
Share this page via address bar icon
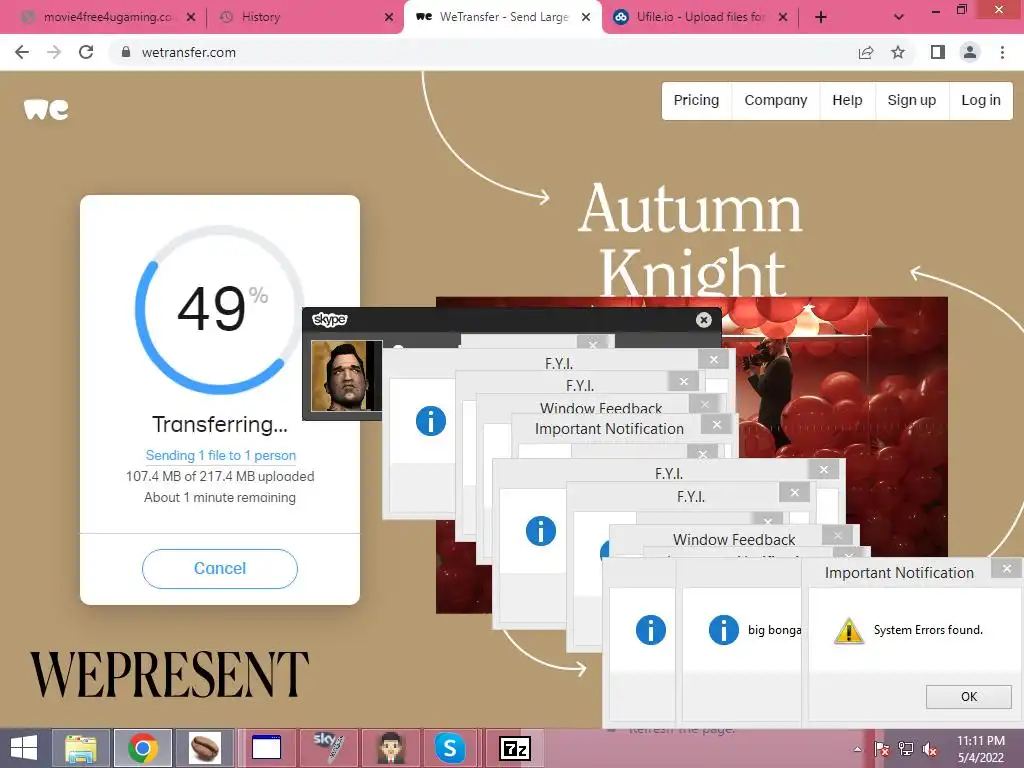point(866,52)
